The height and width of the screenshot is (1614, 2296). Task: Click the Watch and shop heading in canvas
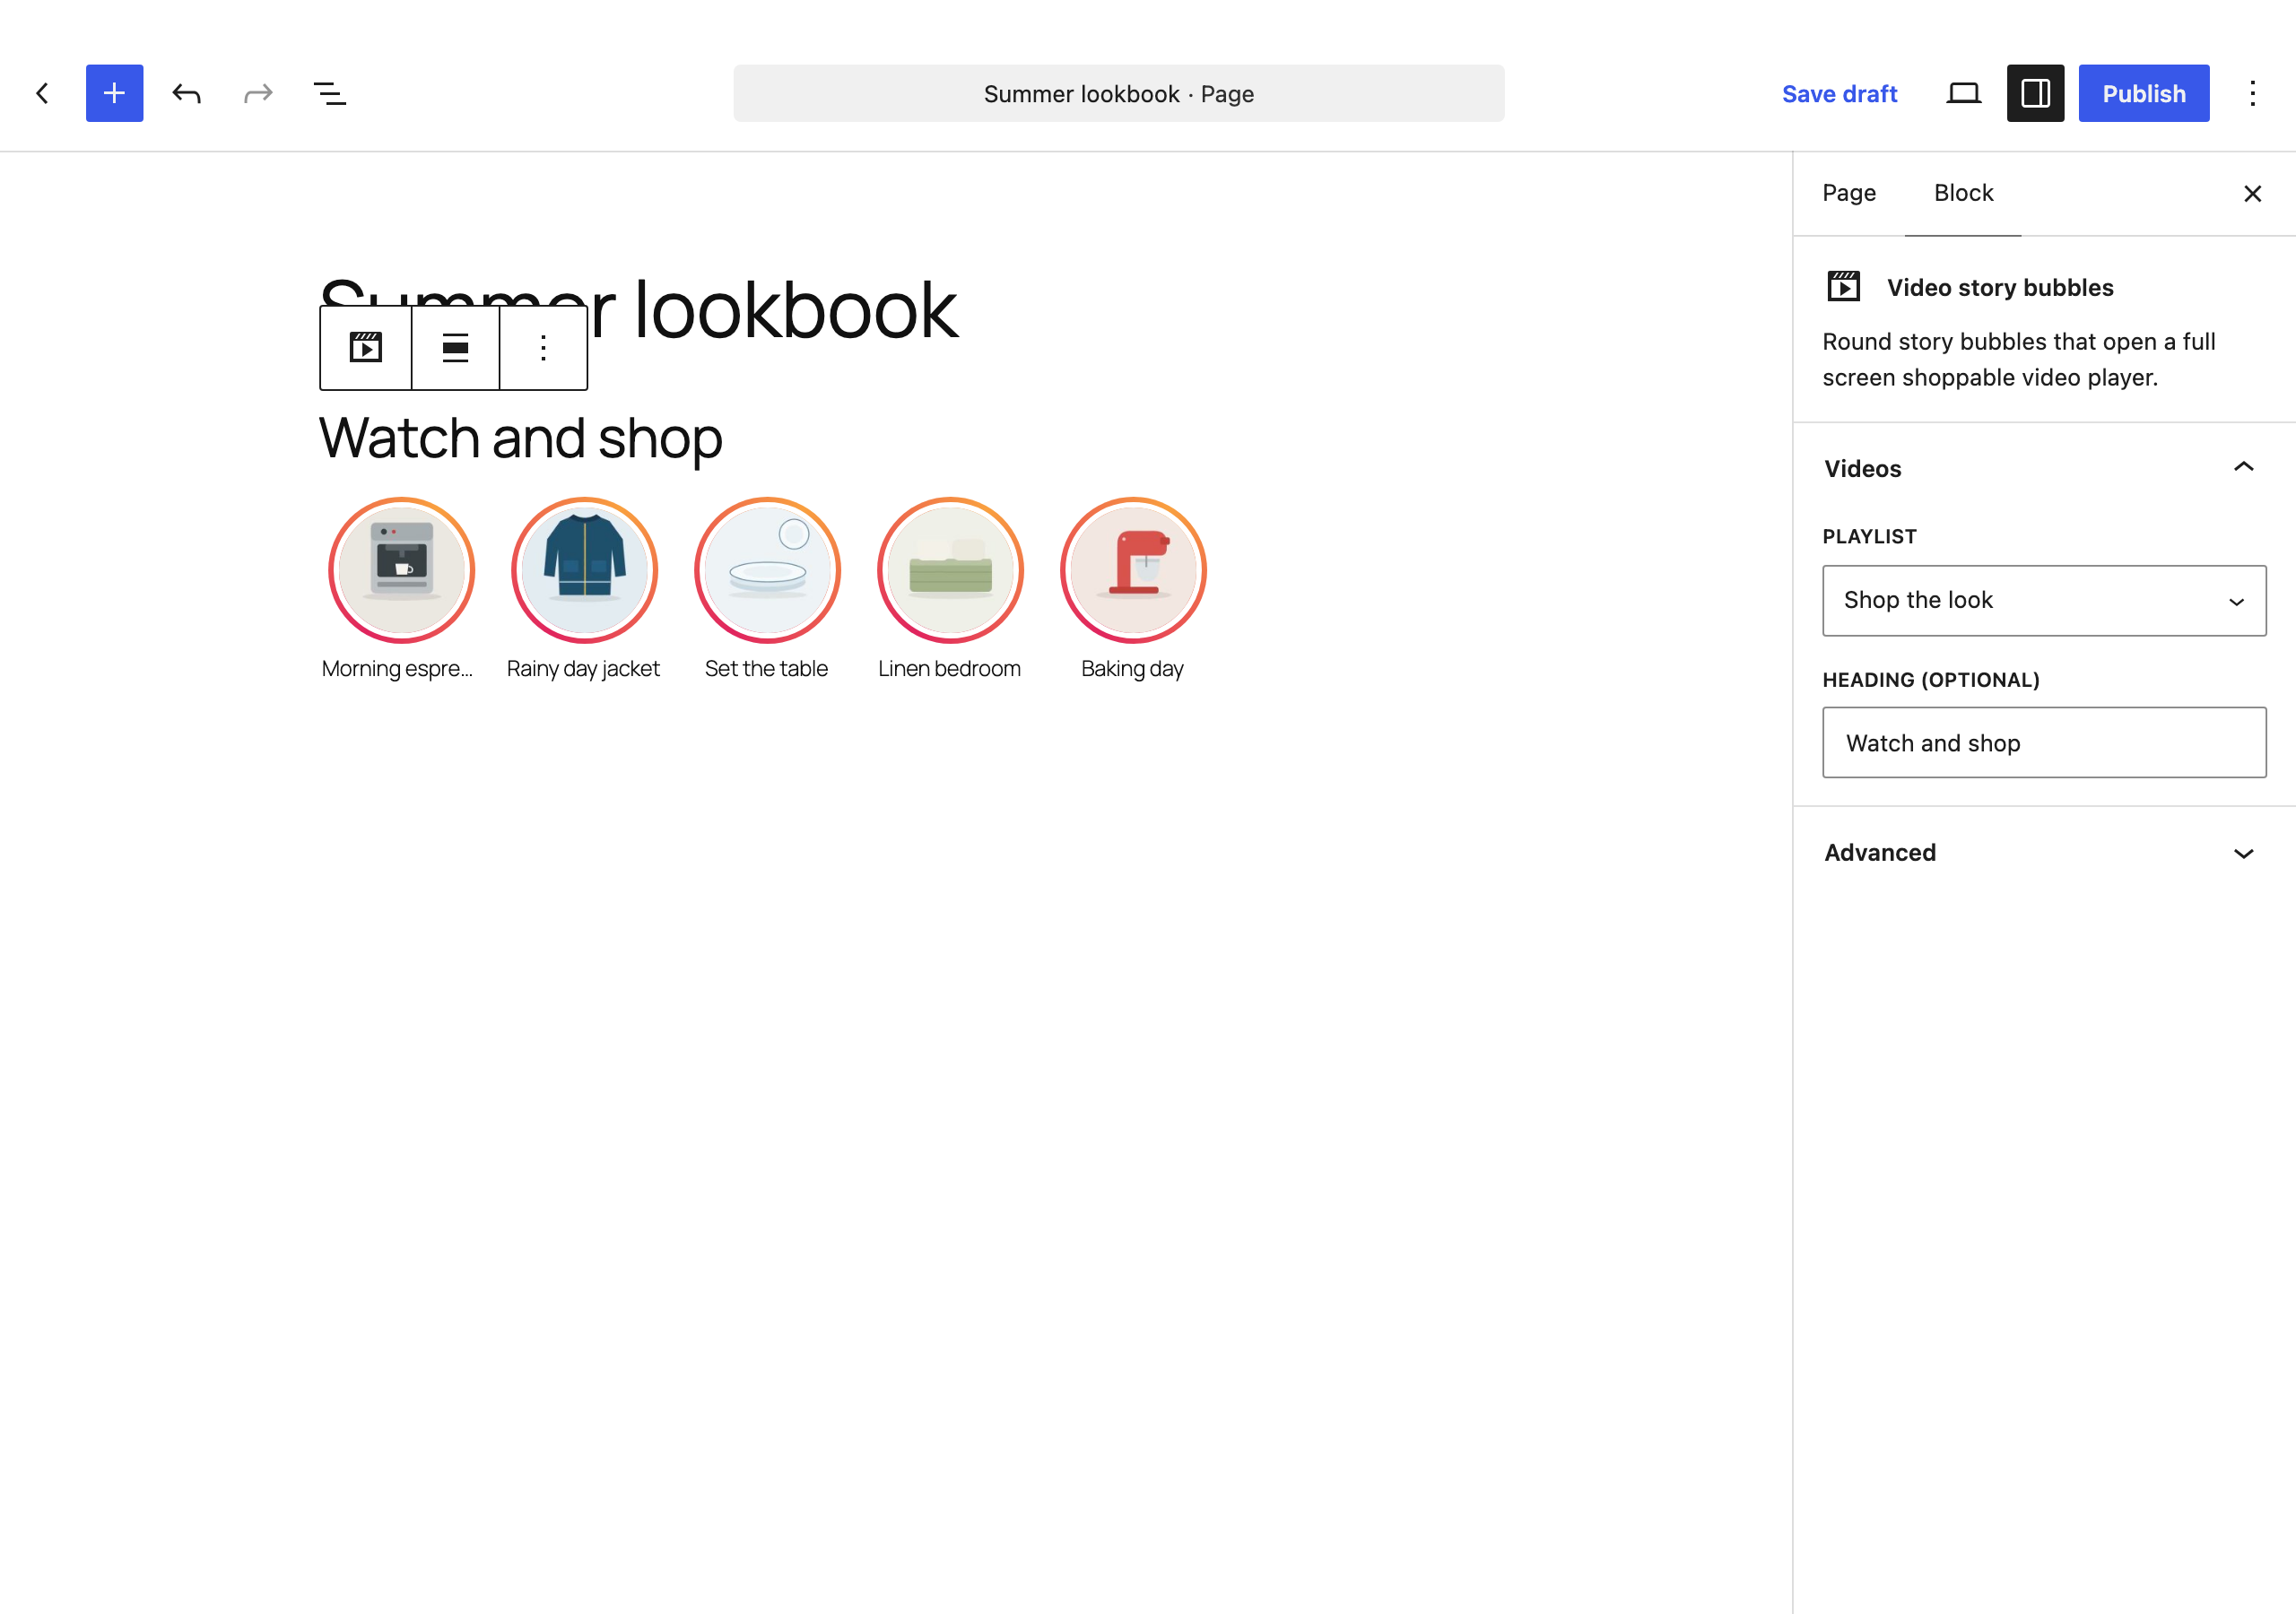click(520, 438)
